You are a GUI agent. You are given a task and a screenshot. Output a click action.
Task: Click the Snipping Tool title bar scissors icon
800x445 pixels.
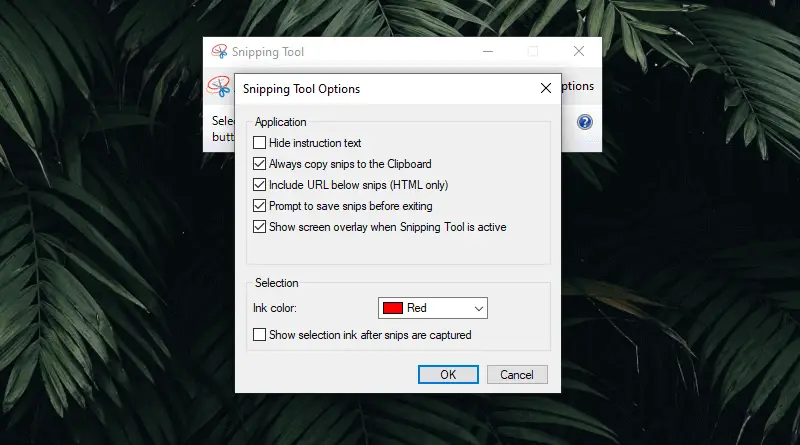219,51
